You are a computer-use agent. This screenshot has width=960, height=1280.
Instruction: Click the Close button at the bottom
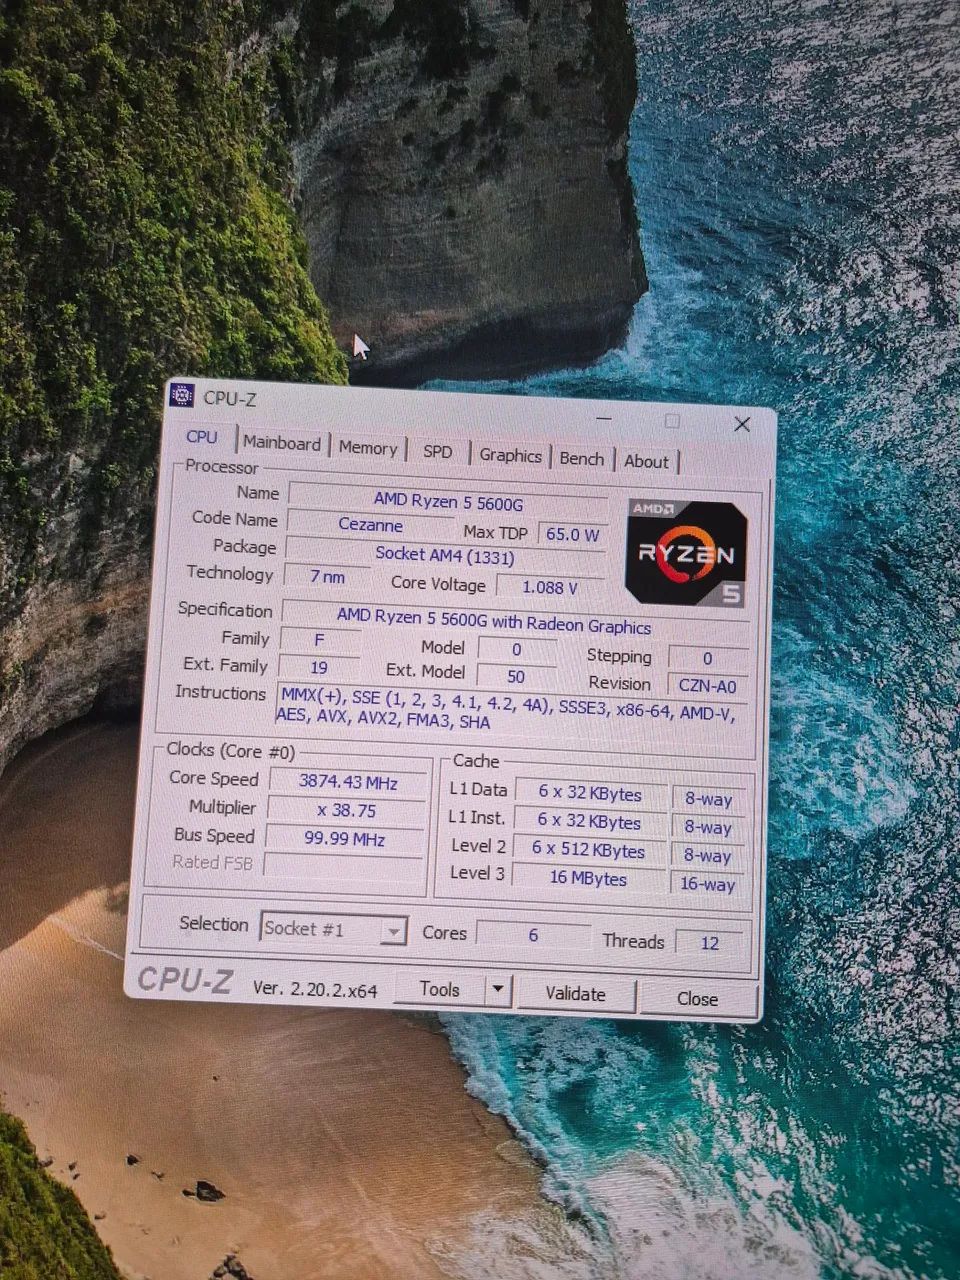(x=697, y=999)
